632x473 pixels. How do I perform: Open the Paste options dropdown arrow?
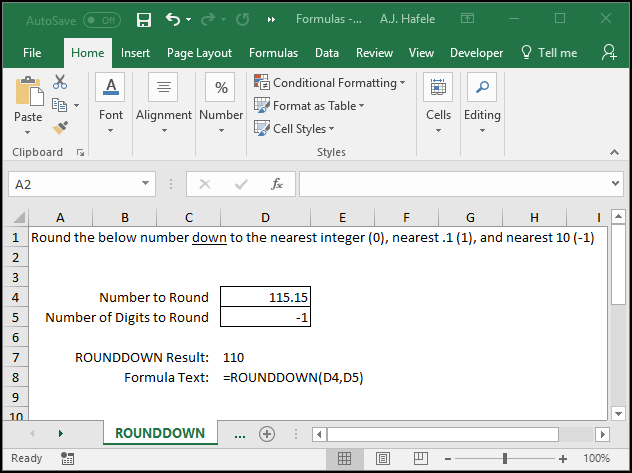point(27,132)
